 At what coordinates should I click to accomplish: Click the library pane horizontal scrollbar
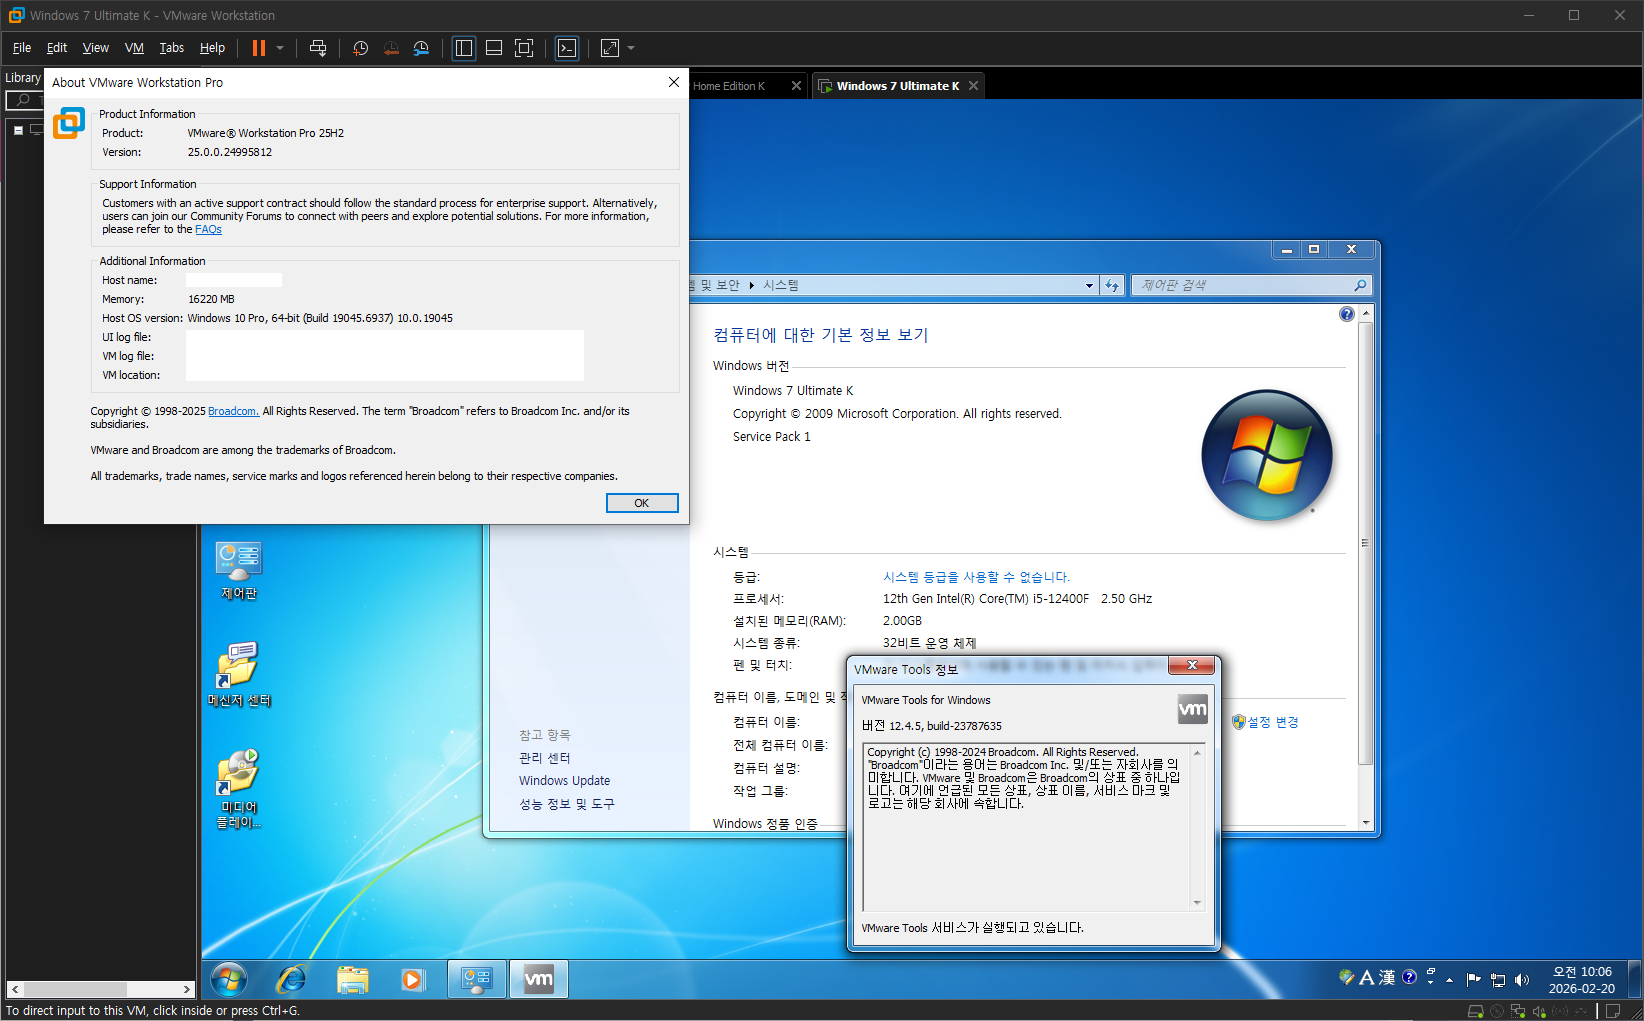tap(100, 989)
